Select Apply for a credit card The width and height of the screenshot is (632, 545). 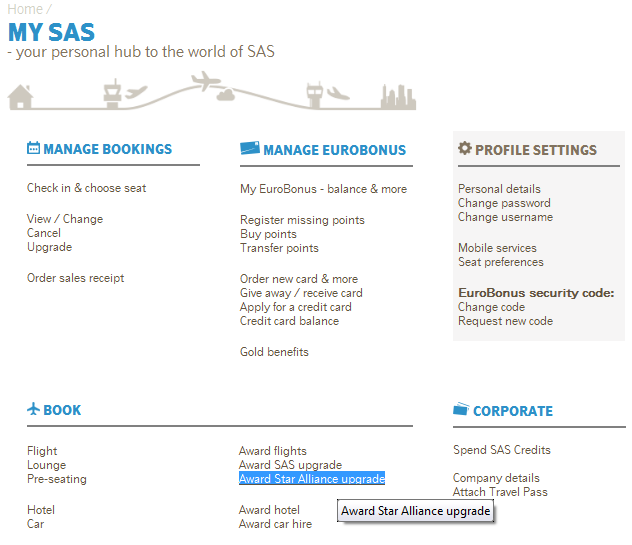point(295,307)
